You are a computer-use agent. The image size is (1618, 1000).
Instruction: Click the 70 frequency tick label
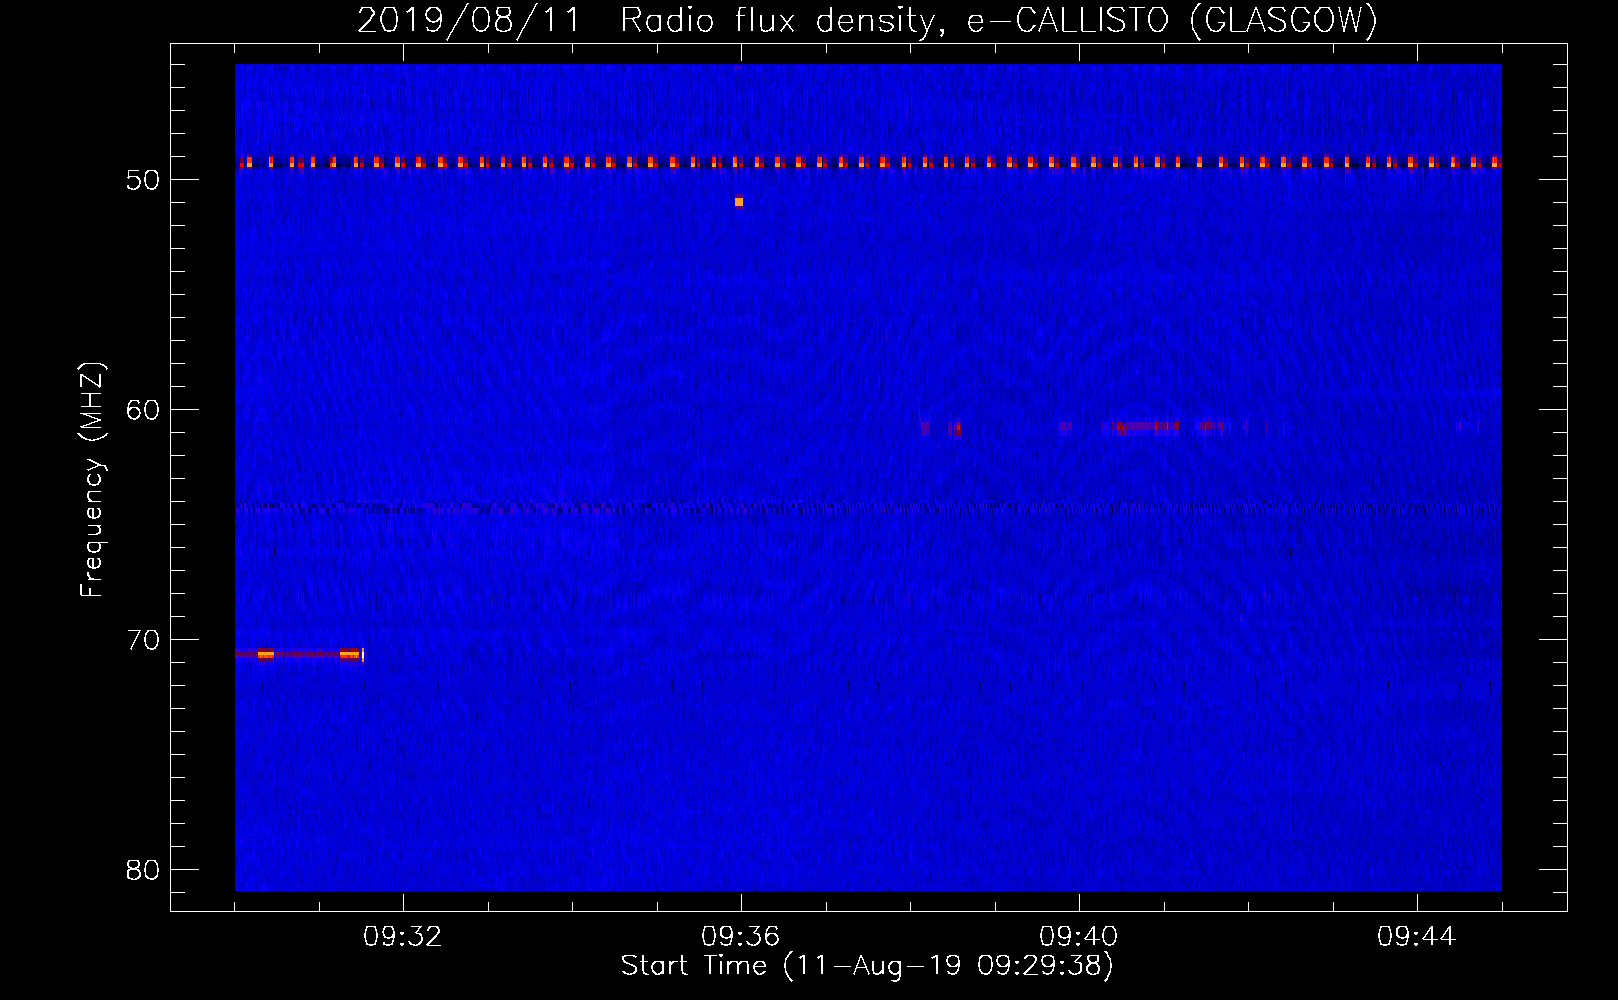coord(143,640)
